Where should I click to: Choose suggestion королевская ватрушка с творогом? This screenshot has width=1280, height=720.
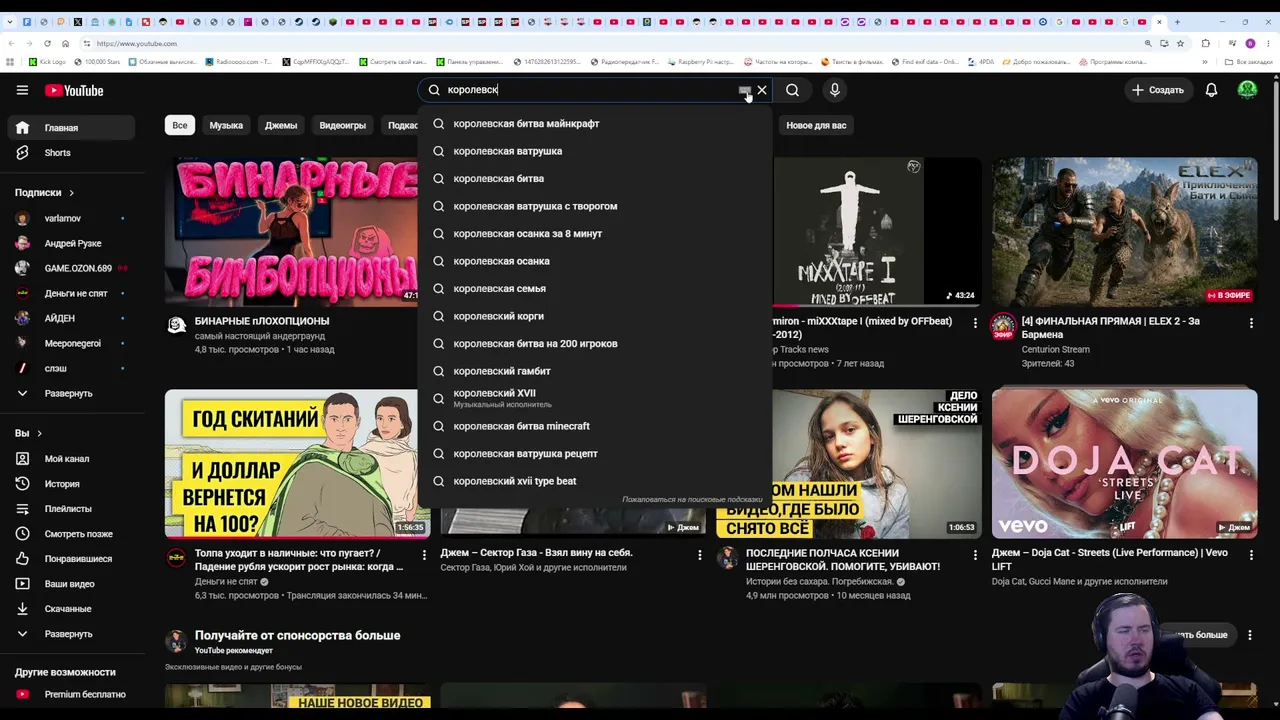coord(595,206)
